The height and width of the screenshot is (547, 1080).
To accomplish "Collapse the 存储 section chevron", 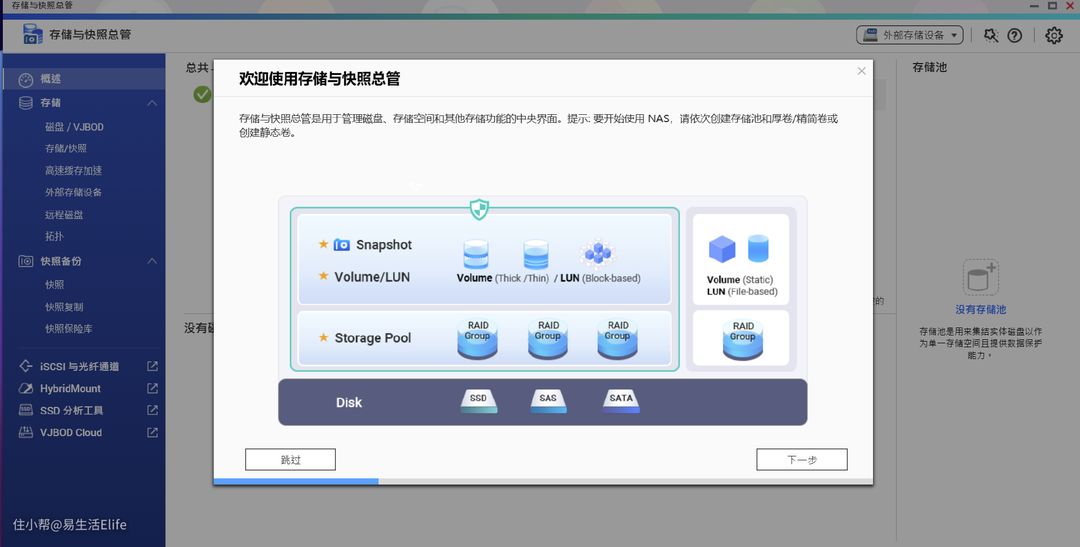I will tap(152, 103).
